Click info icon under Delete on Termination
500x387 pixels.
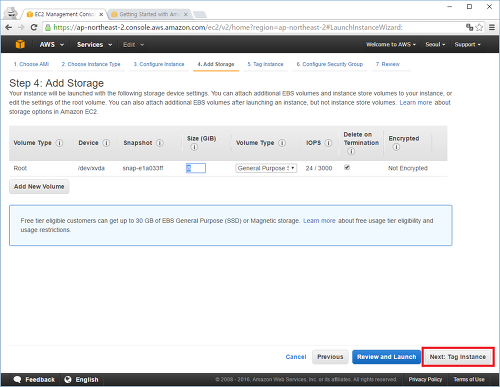pos(351,151)
